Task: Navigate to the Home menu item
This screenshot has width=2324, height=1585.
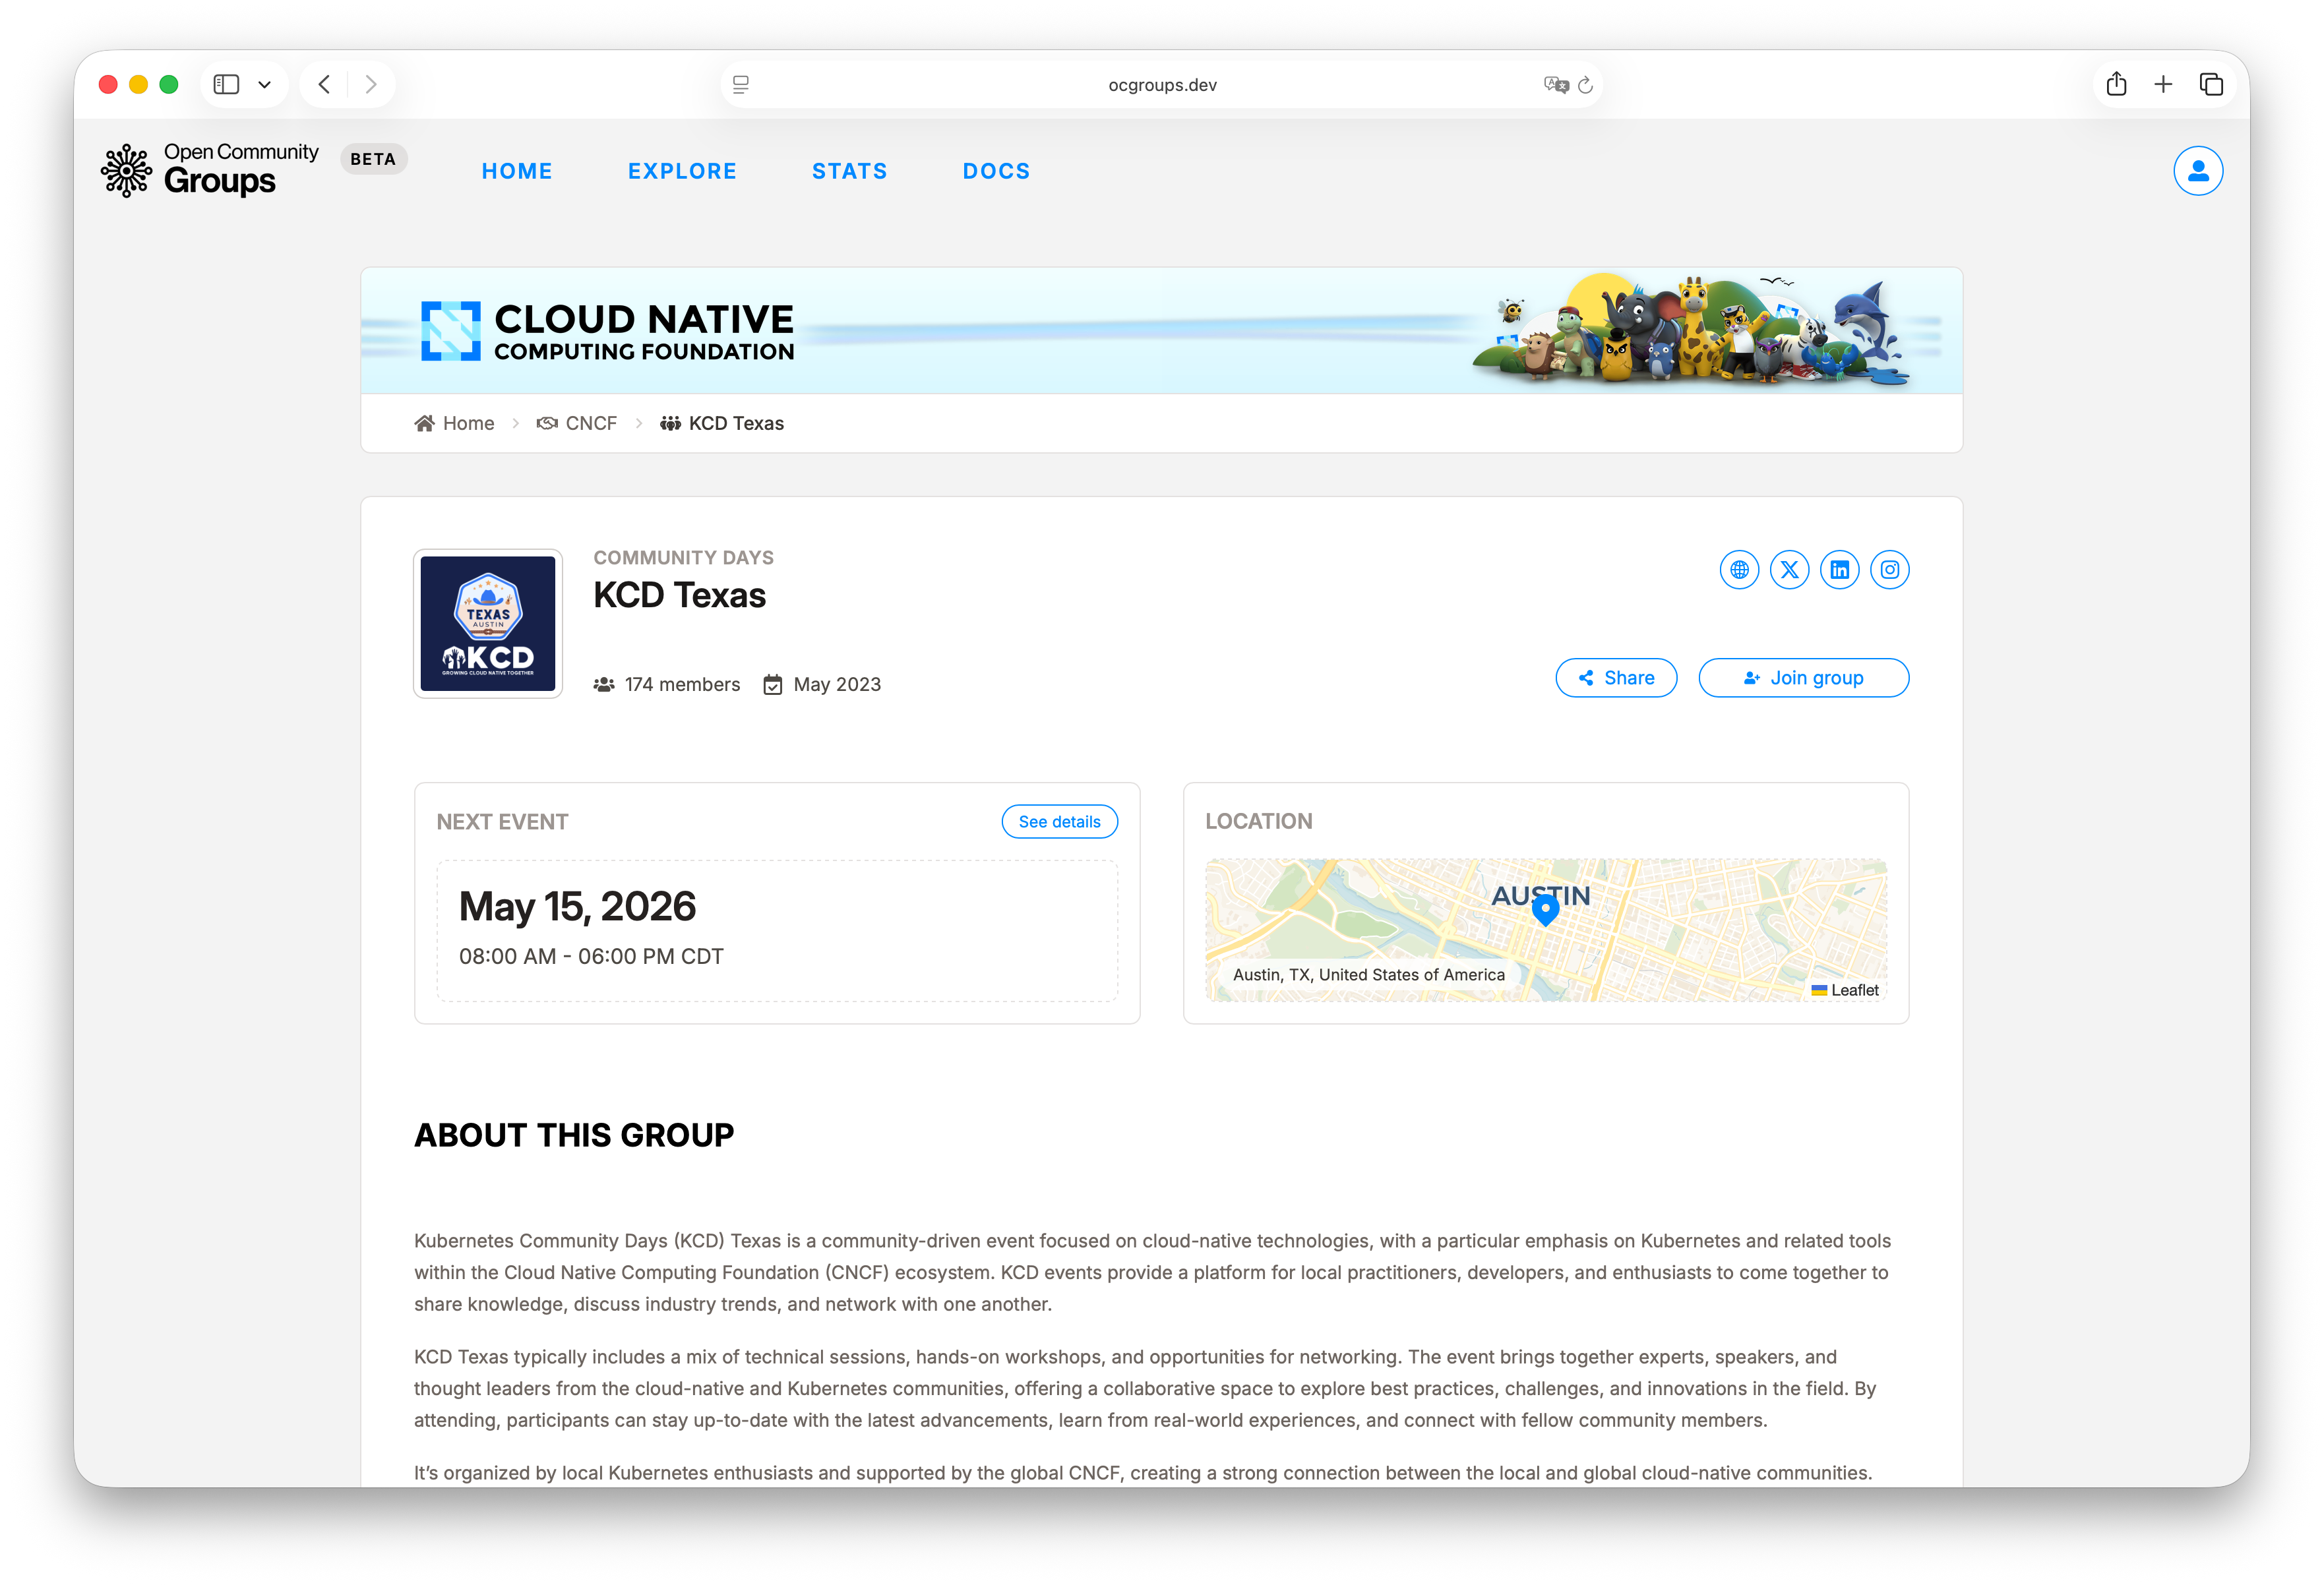Action: 517,171
